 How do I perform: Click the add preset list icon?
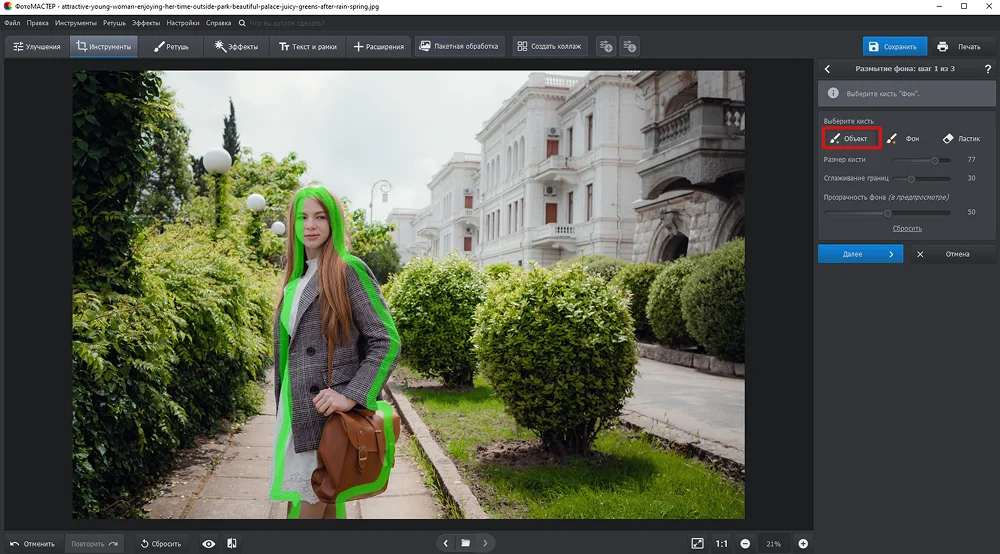(x=606, y=47)
